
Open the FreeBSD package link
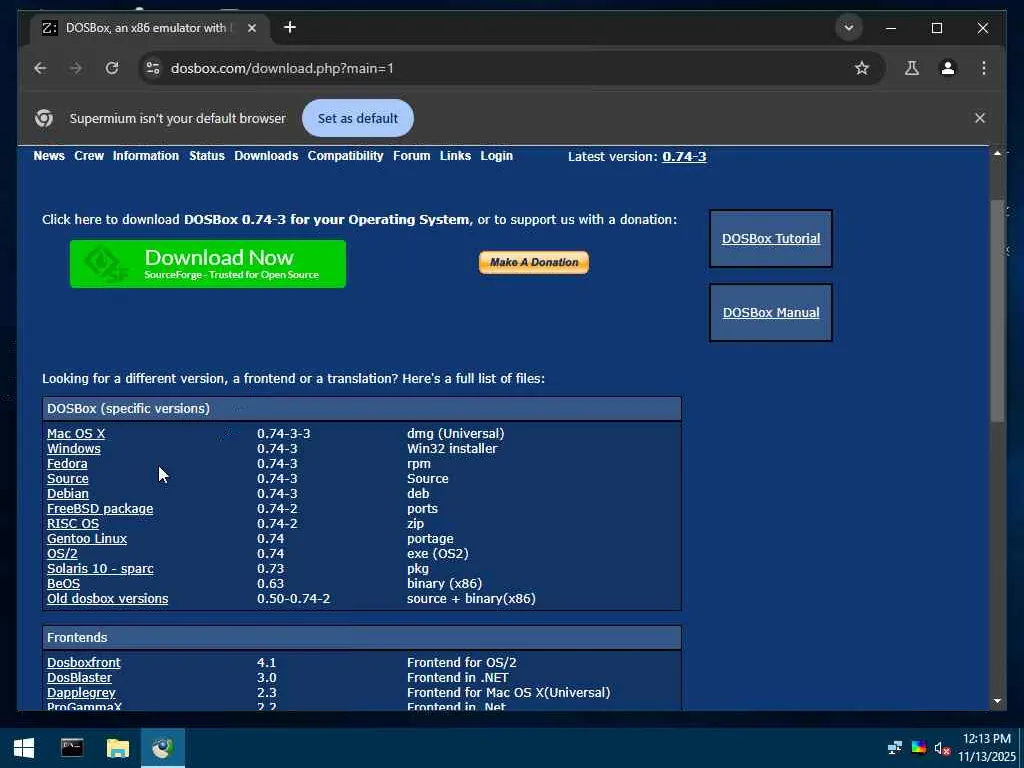(x=100, y=509)
